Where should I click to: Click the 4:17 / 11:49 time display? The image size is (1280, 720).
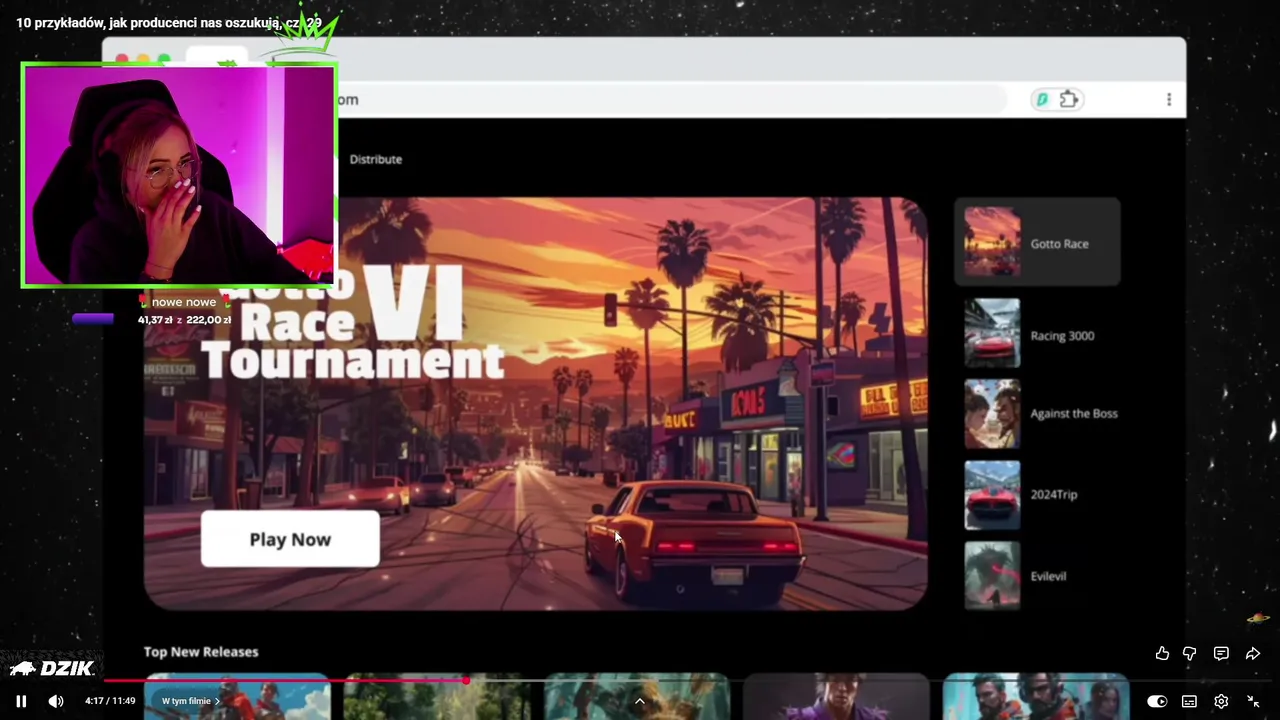point(110,701)
